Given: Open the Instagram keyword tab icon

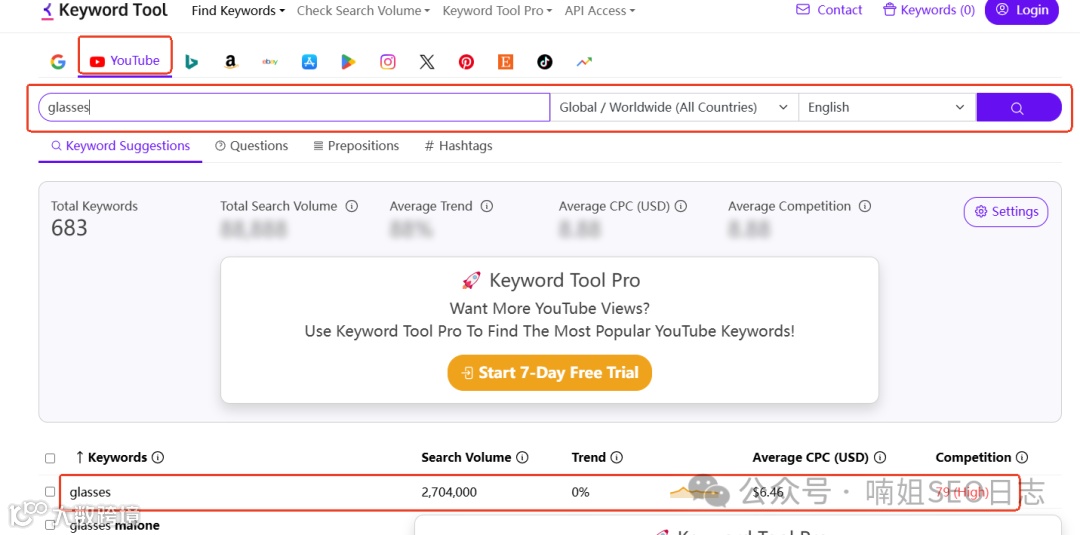Looking at the screenshot, I should point(387,62).
